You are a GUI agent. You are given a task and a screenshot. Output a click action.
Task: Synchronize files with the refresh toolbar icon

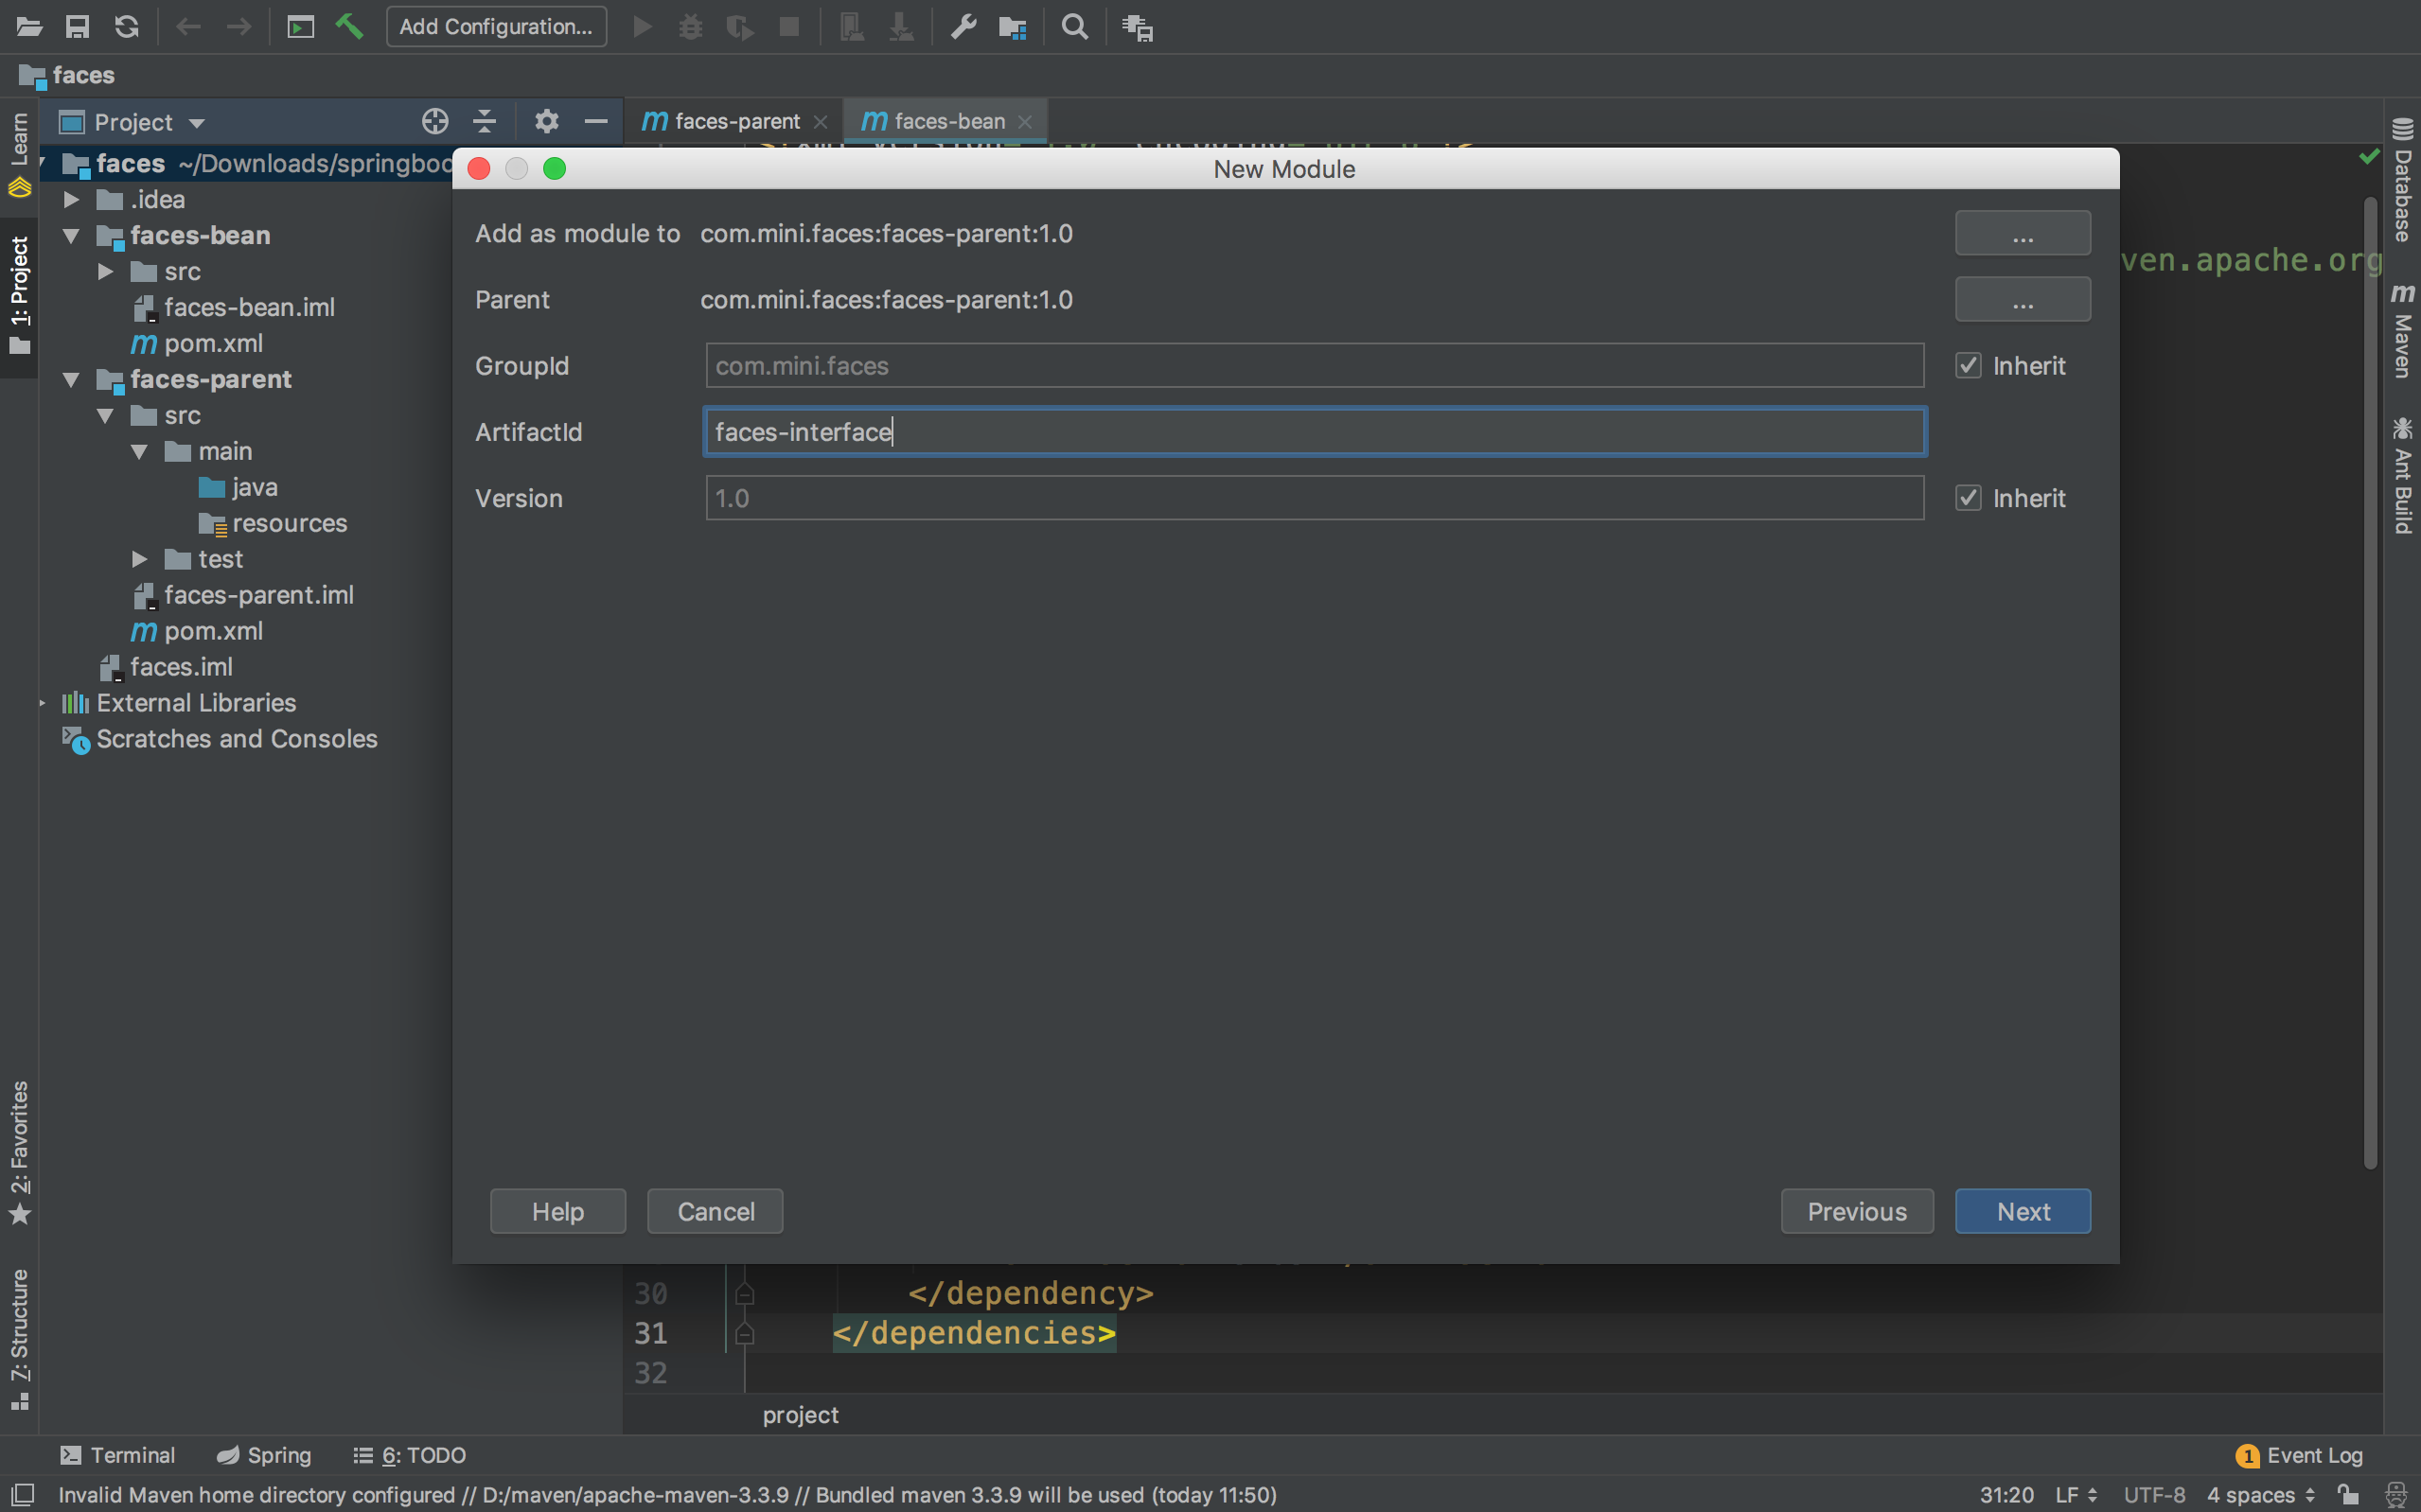(x=127, y=27)
